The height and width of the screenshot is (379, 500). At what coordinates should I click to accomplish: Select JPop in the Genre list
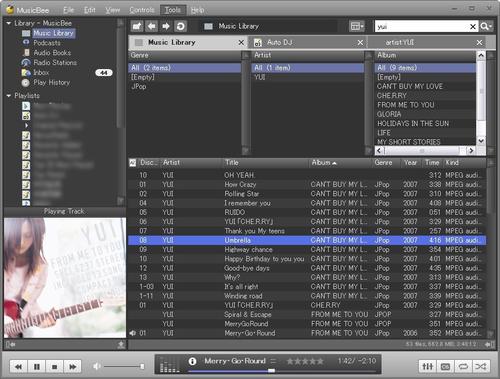[x=184, y=86]
